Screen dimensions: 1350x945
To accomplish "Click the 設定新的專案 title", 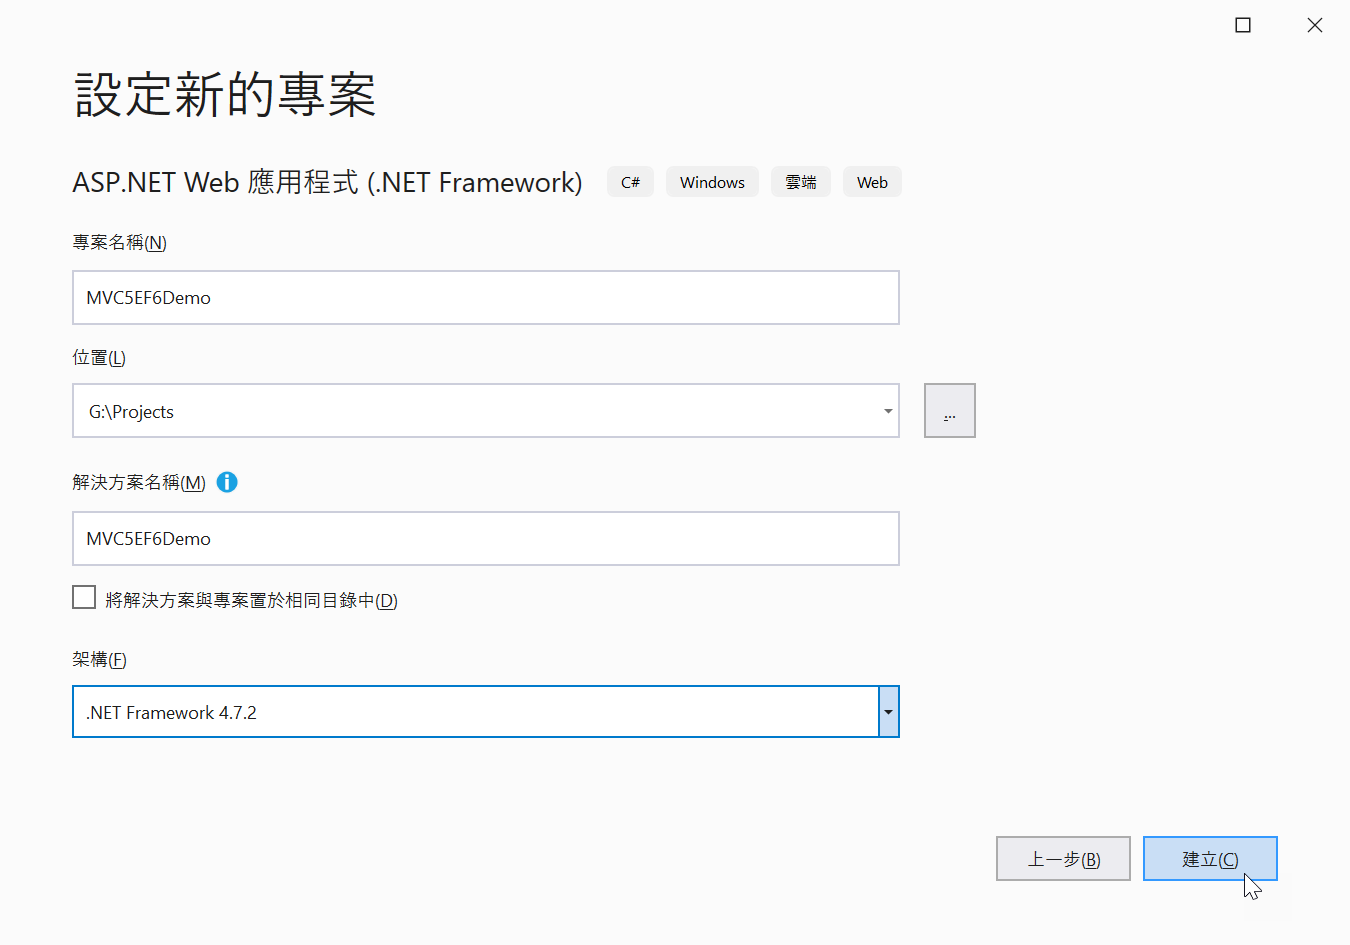I will (x=225, y=96).
